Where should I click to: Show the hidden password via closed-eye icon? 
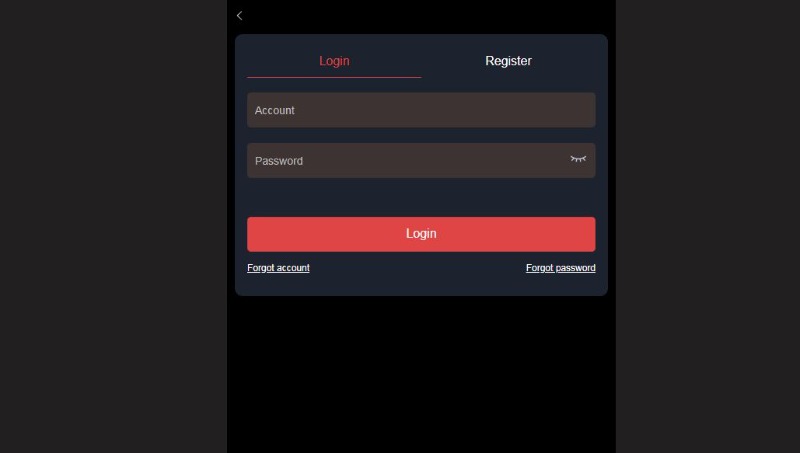[578, 159]
